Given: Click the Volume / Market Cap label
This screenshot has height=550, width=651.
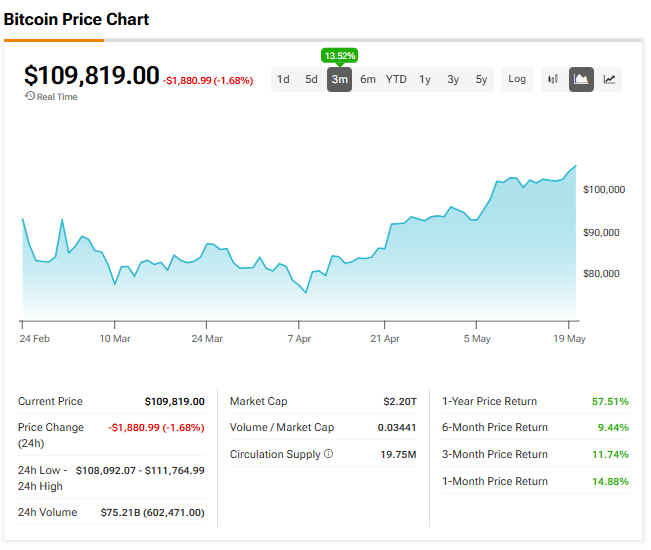Looking at the screenshot, I should point(282,428).
